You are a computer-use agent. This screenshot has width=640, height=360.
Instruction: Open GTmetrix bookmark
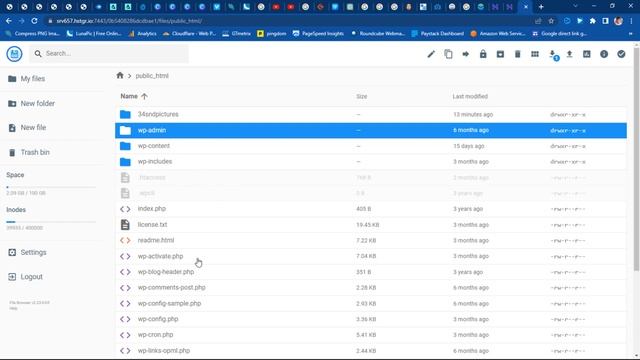236,33
